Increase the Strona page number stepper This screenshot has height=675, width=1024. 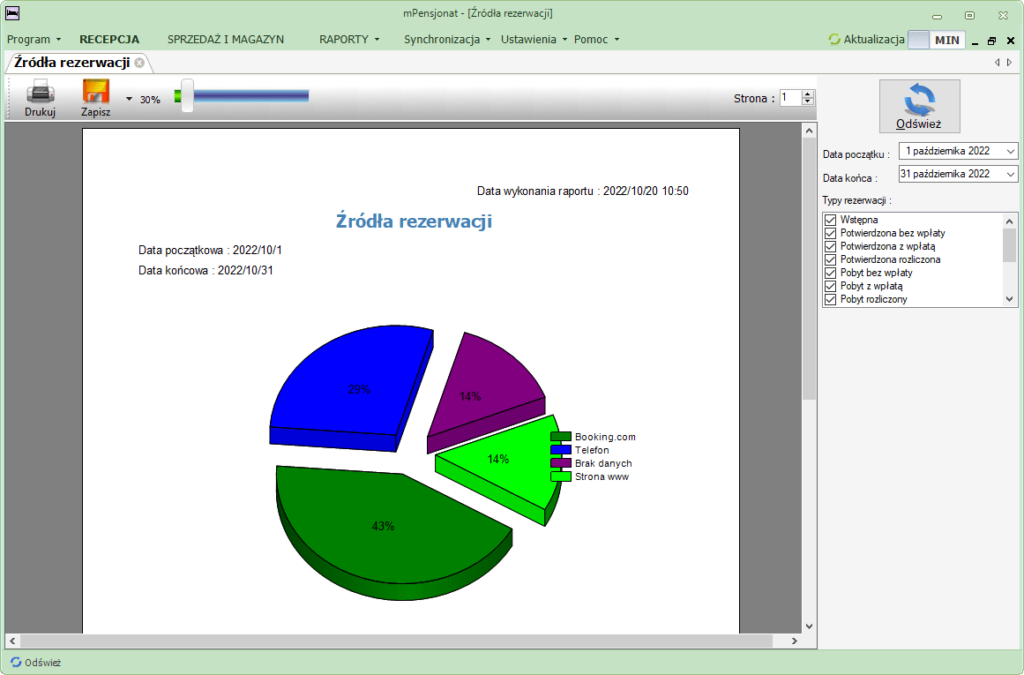point(808,94)
